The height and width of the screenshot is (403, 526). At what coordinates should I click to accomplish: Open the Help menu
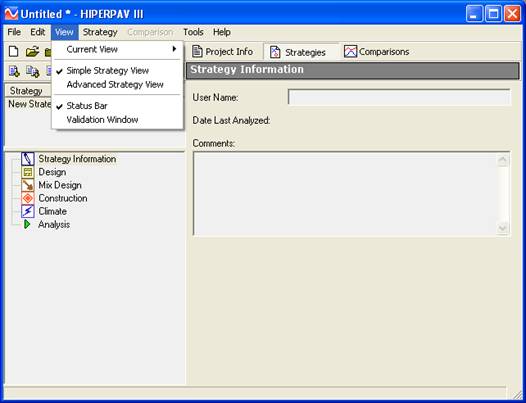(x=222, y=32)
